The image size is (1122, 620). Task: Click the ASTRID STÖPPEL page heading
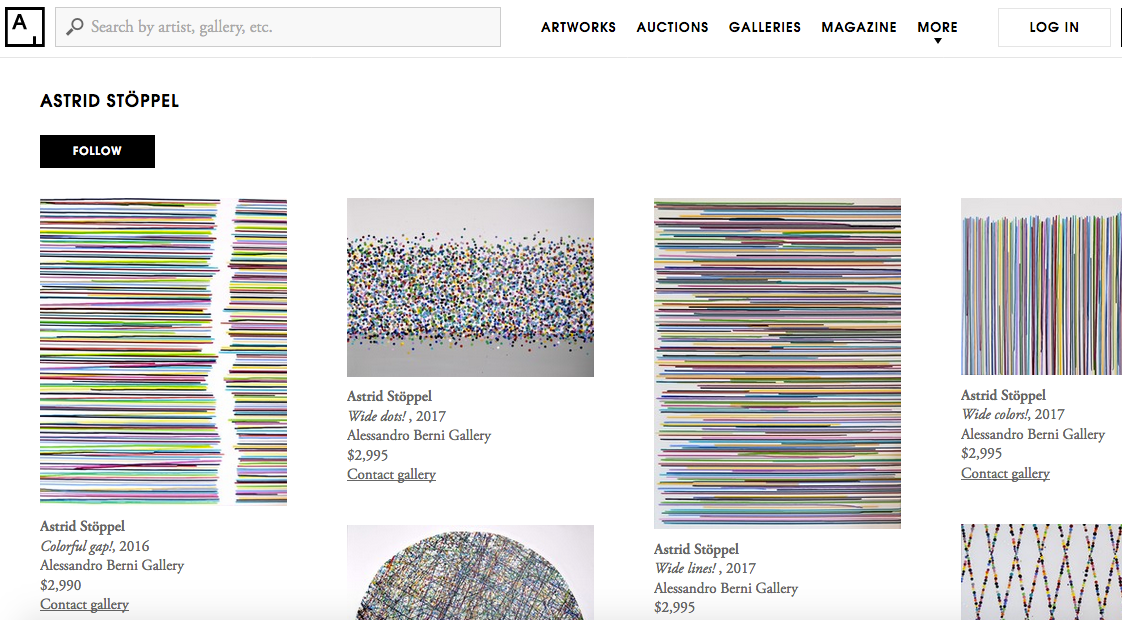pyautogui.click(x=109, y=101)
